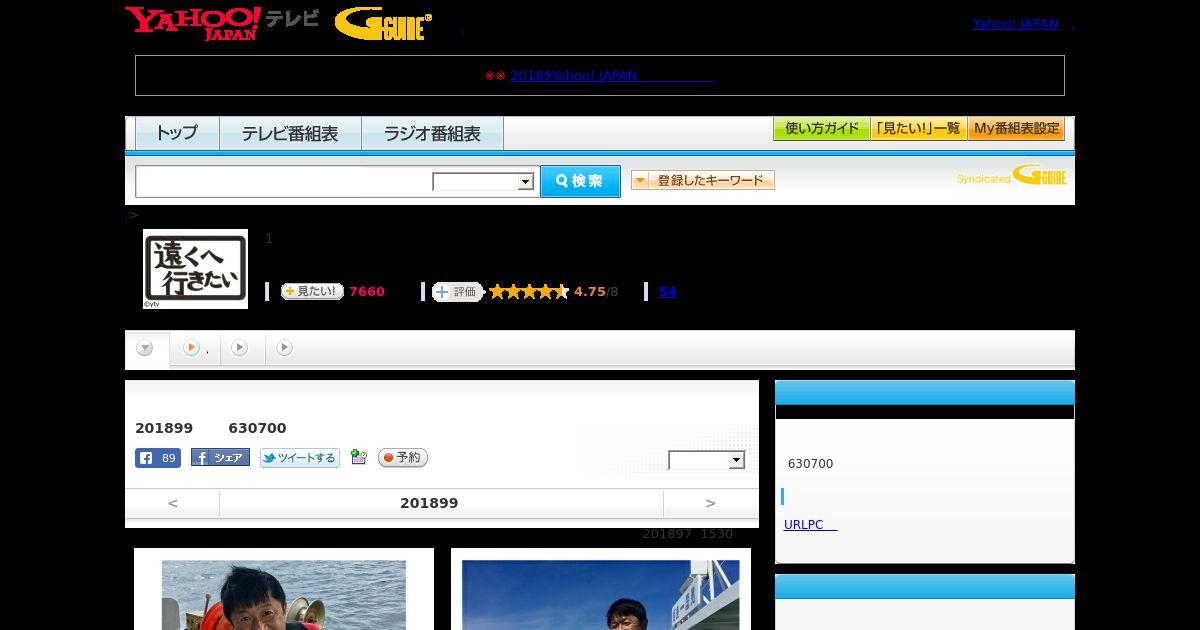Screen dimensions: 1200x630
Task: Click the blue 検索 search button
Action: click(x=580, y=181)
